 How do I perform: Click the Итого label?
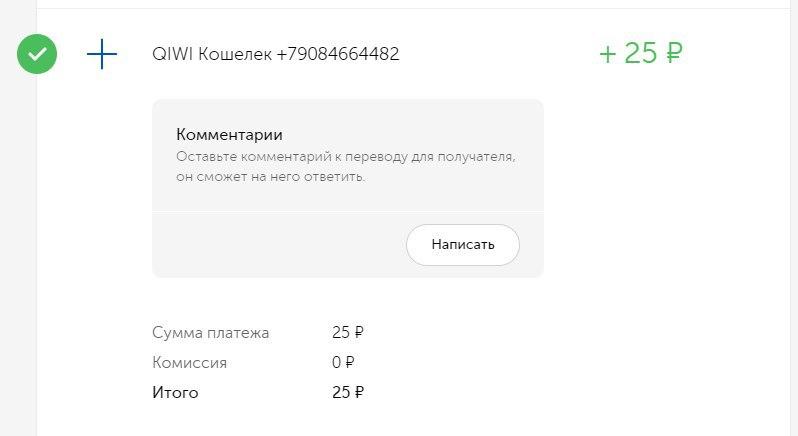(175, 392)
